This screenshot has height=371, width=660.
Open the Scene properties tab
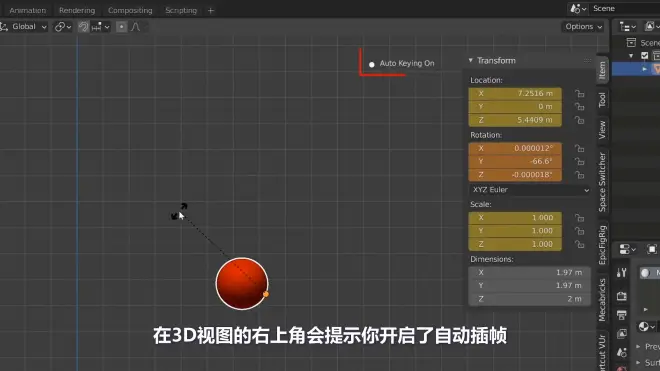tap(622, 352)
